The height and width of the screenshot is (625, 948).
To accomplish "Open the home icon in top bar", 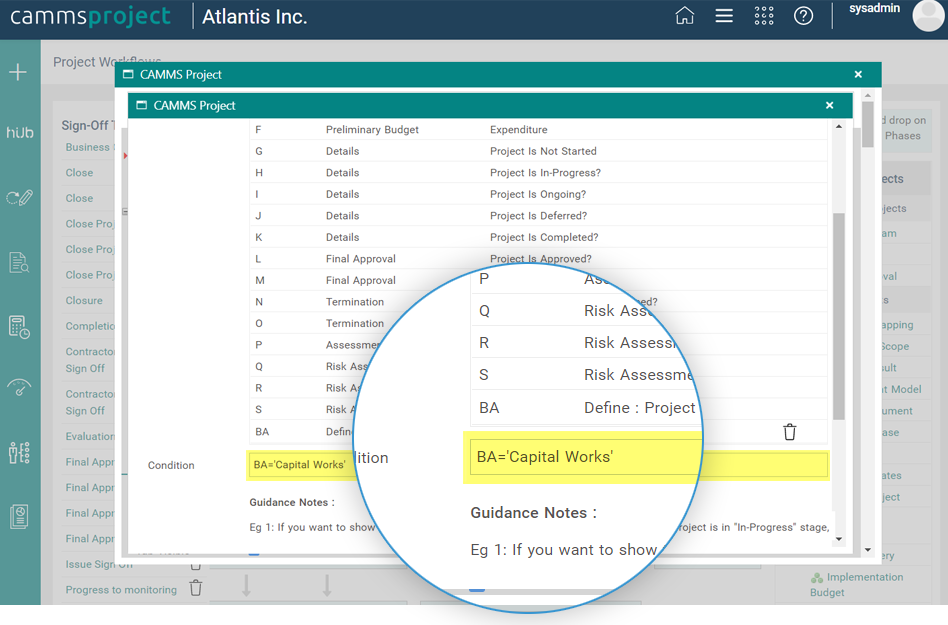I will coord(684,16).
